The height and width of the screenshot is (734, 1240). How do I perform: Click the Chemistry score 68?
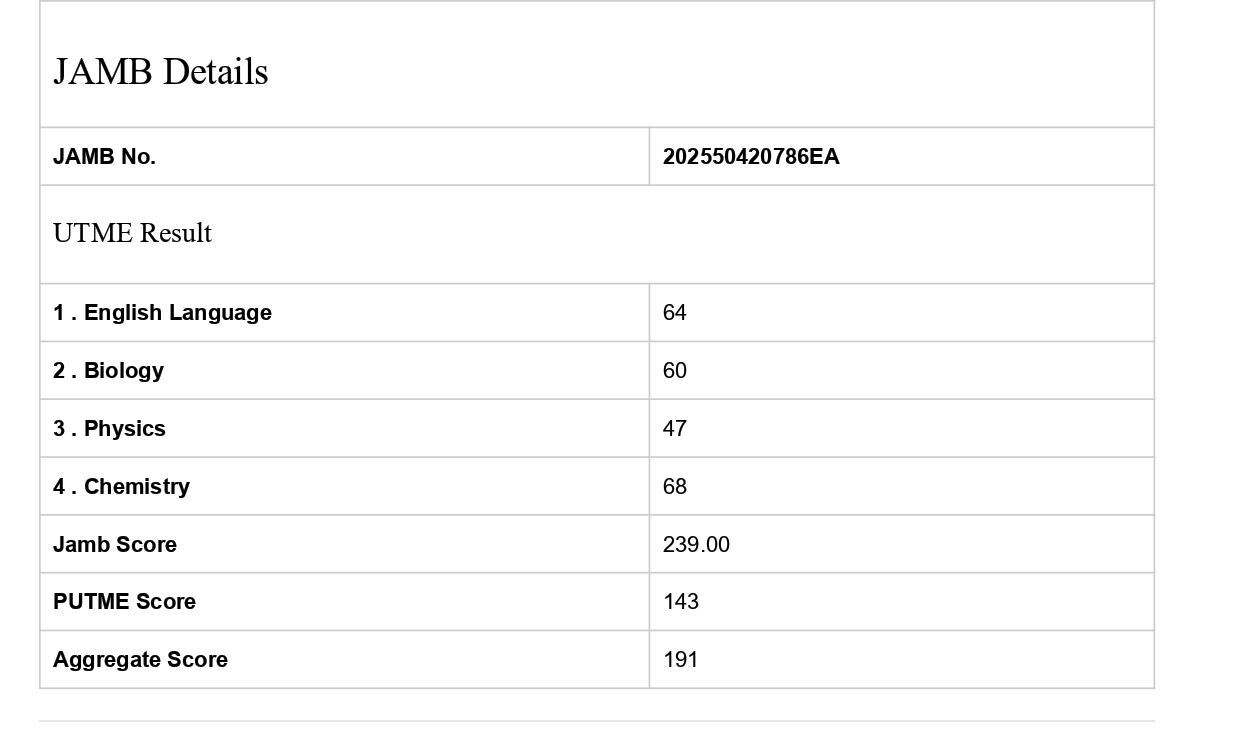coord(675,487)
